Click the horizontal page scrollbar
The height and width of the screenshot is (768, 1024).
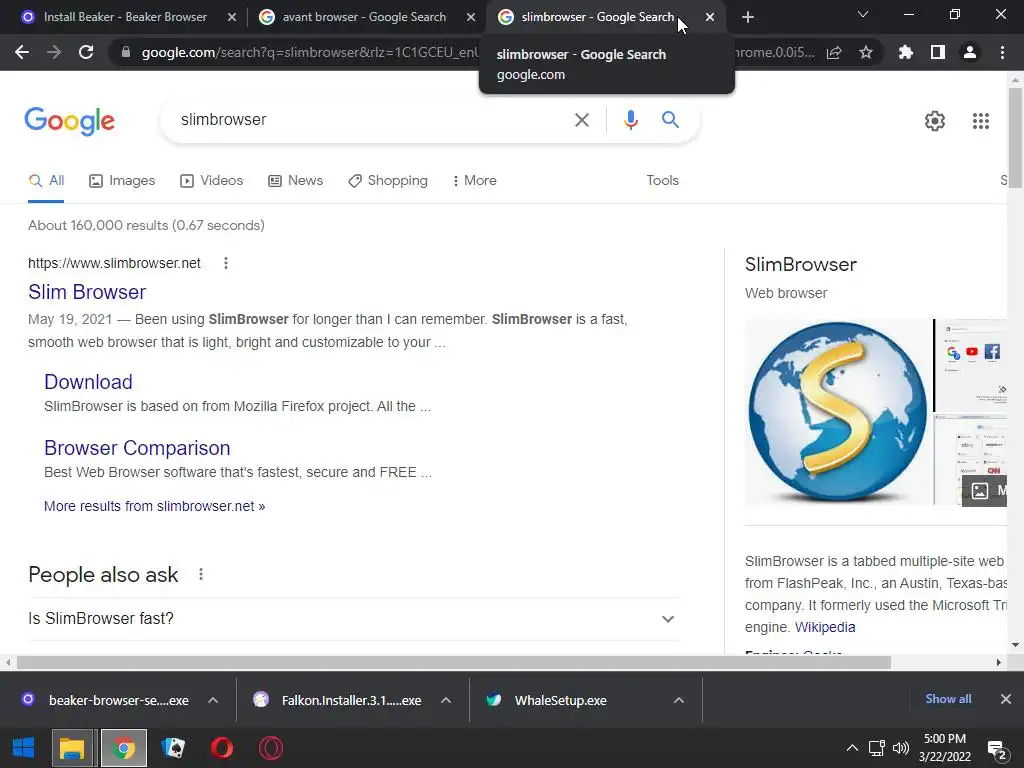[454, 662]
